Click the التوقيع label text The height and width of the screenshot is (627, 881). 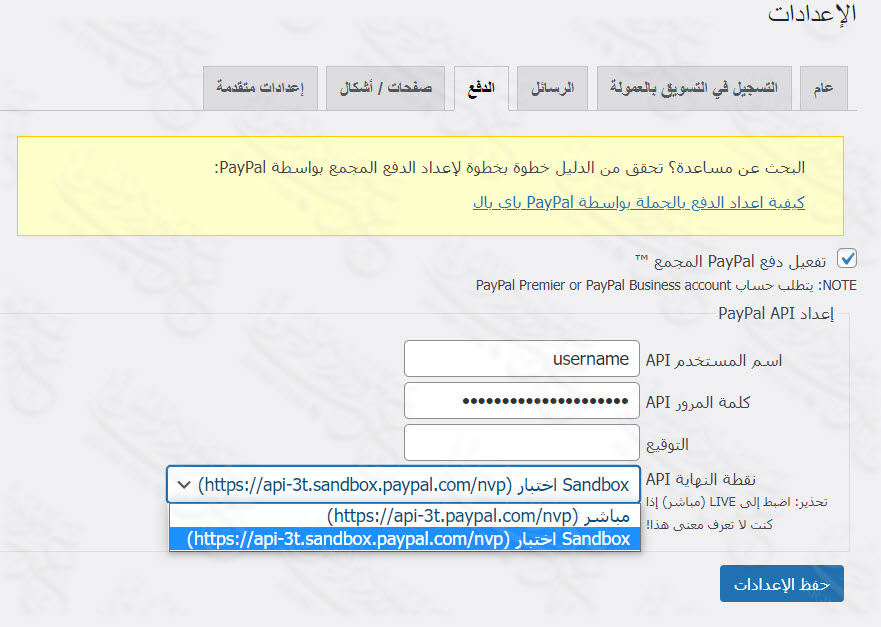[667, 444]
